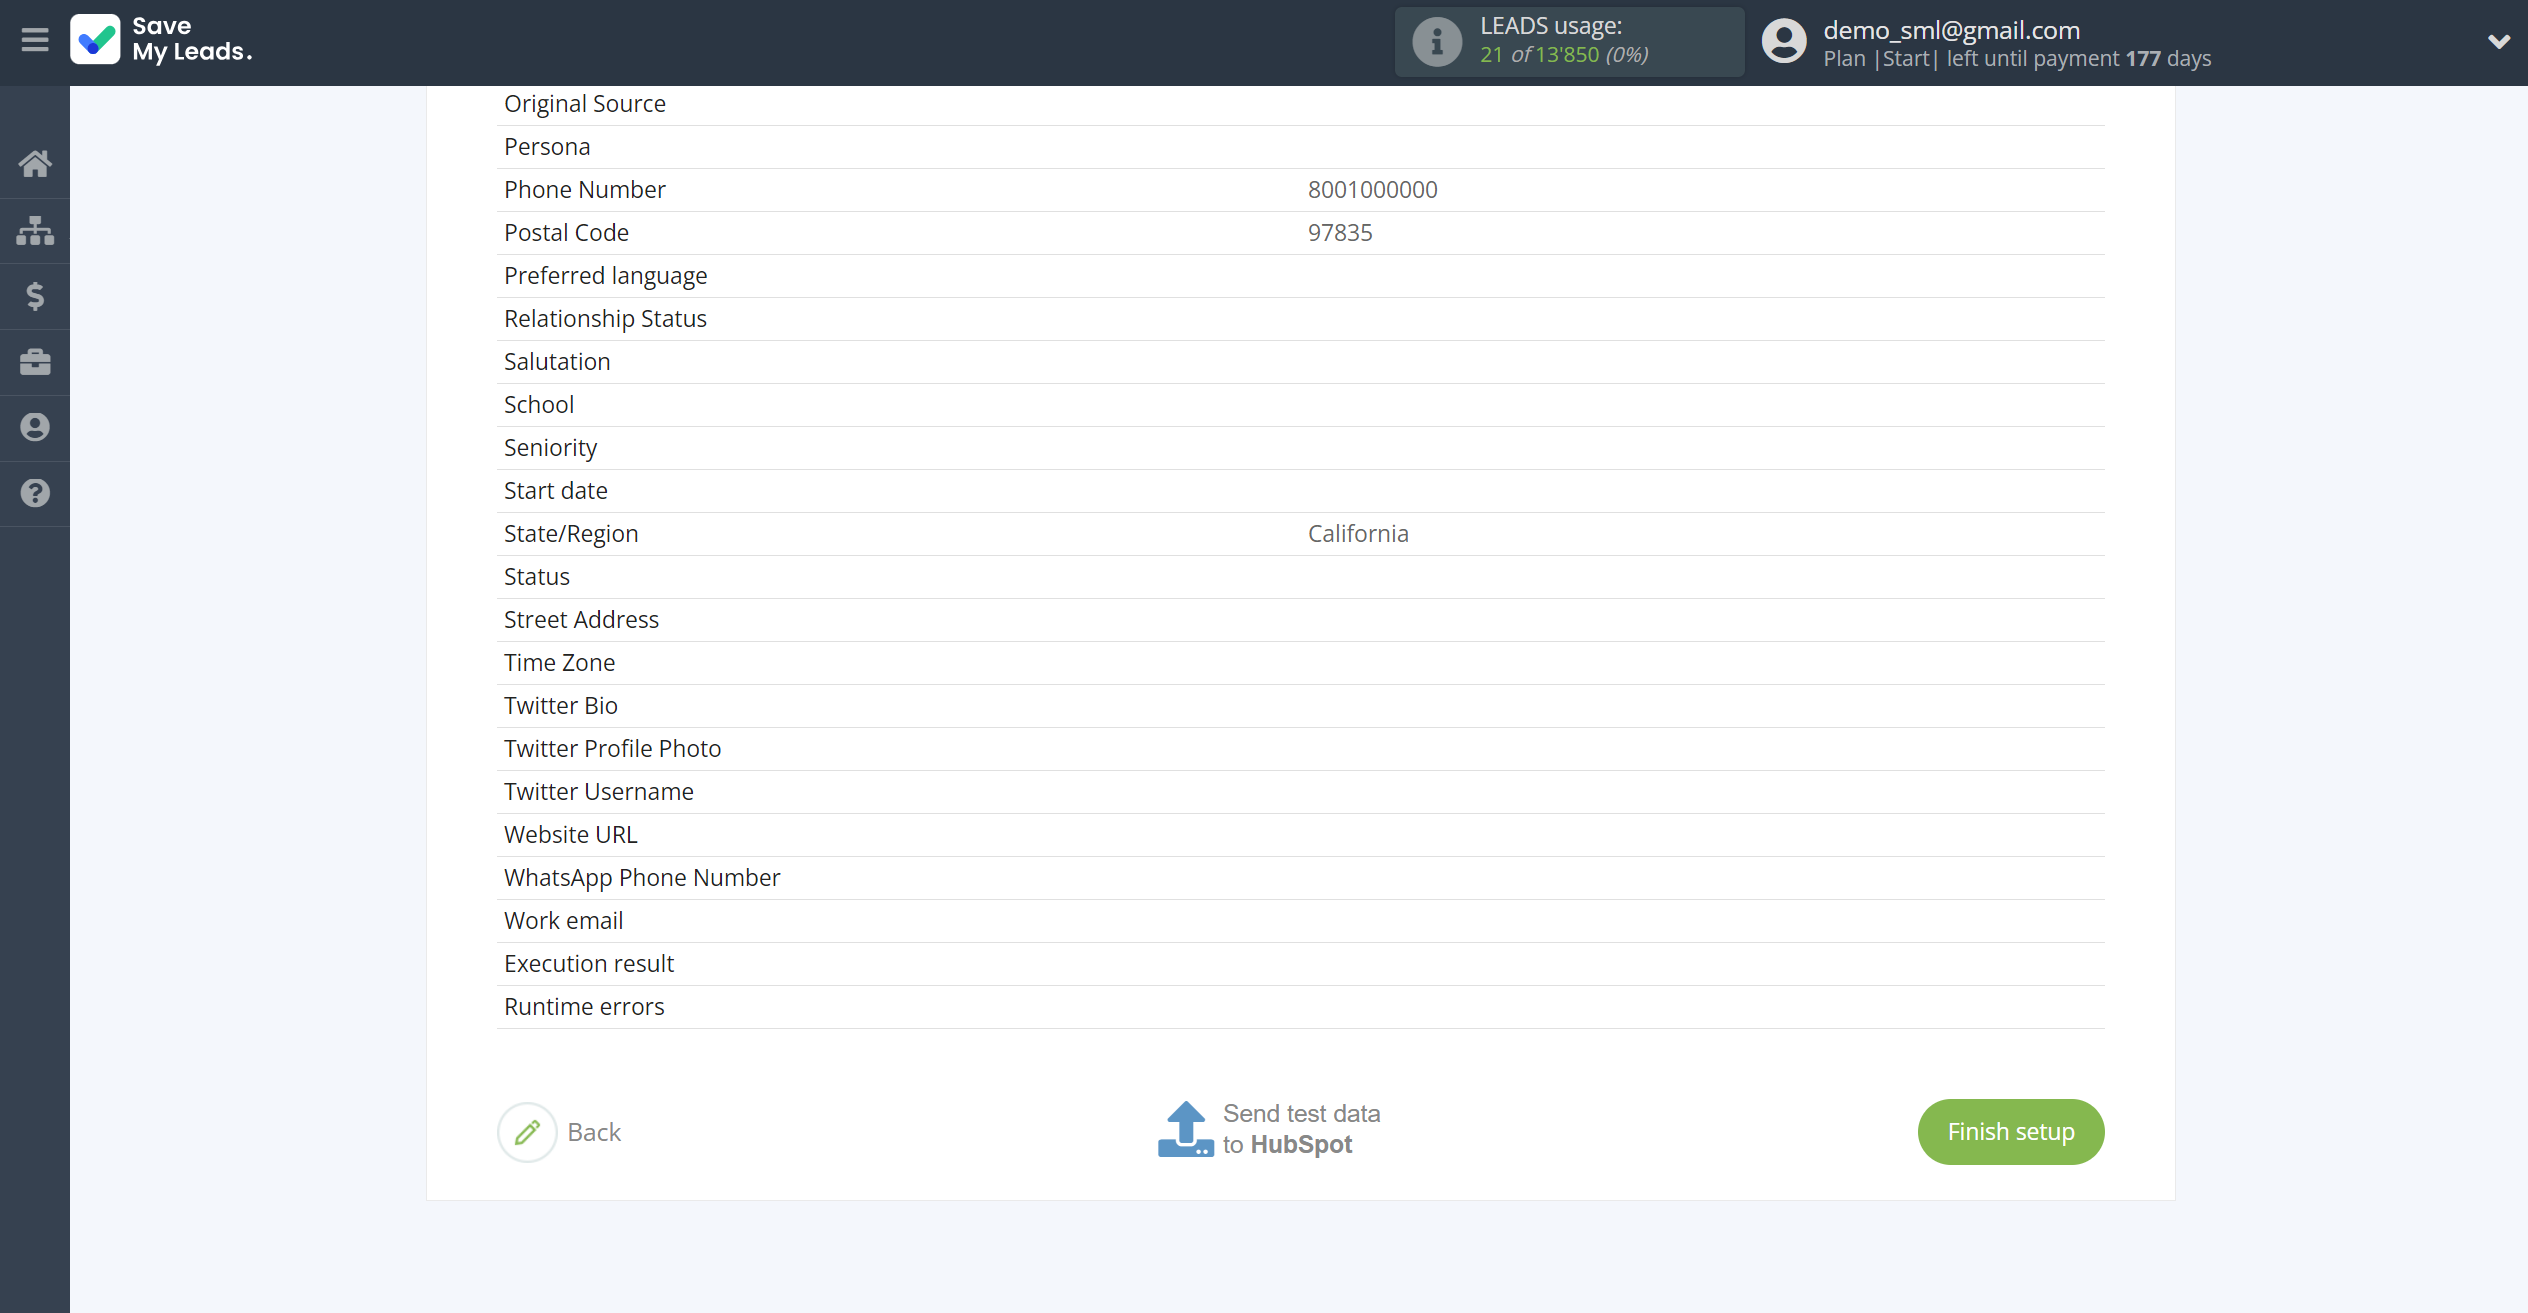Click the Persona row label
This screenshot has height=1313, width=2528.
tap(547, 147)
